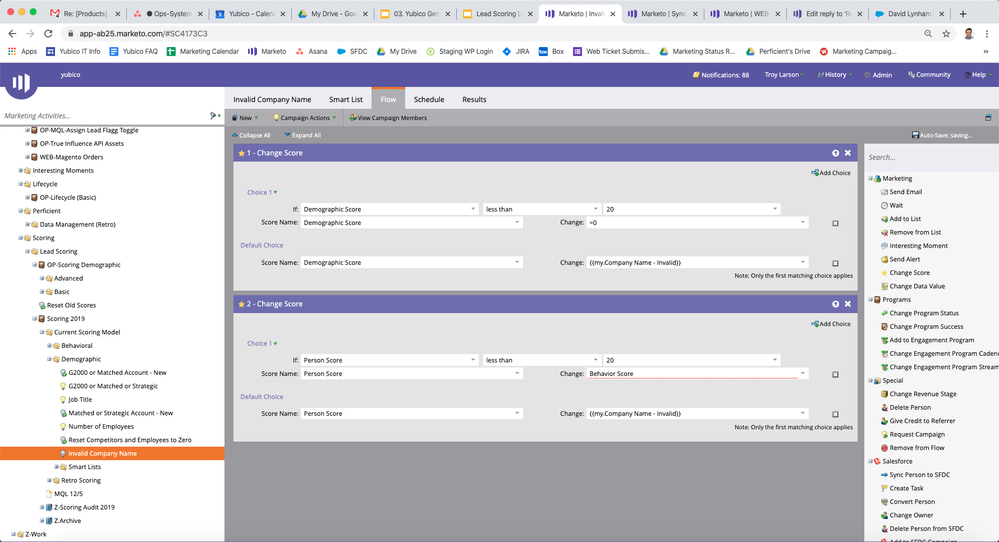Image resolution: width=999 pixels, height=542 pixels.
Task: Click Collapse All steps
Action: click(x=251, y=135)
